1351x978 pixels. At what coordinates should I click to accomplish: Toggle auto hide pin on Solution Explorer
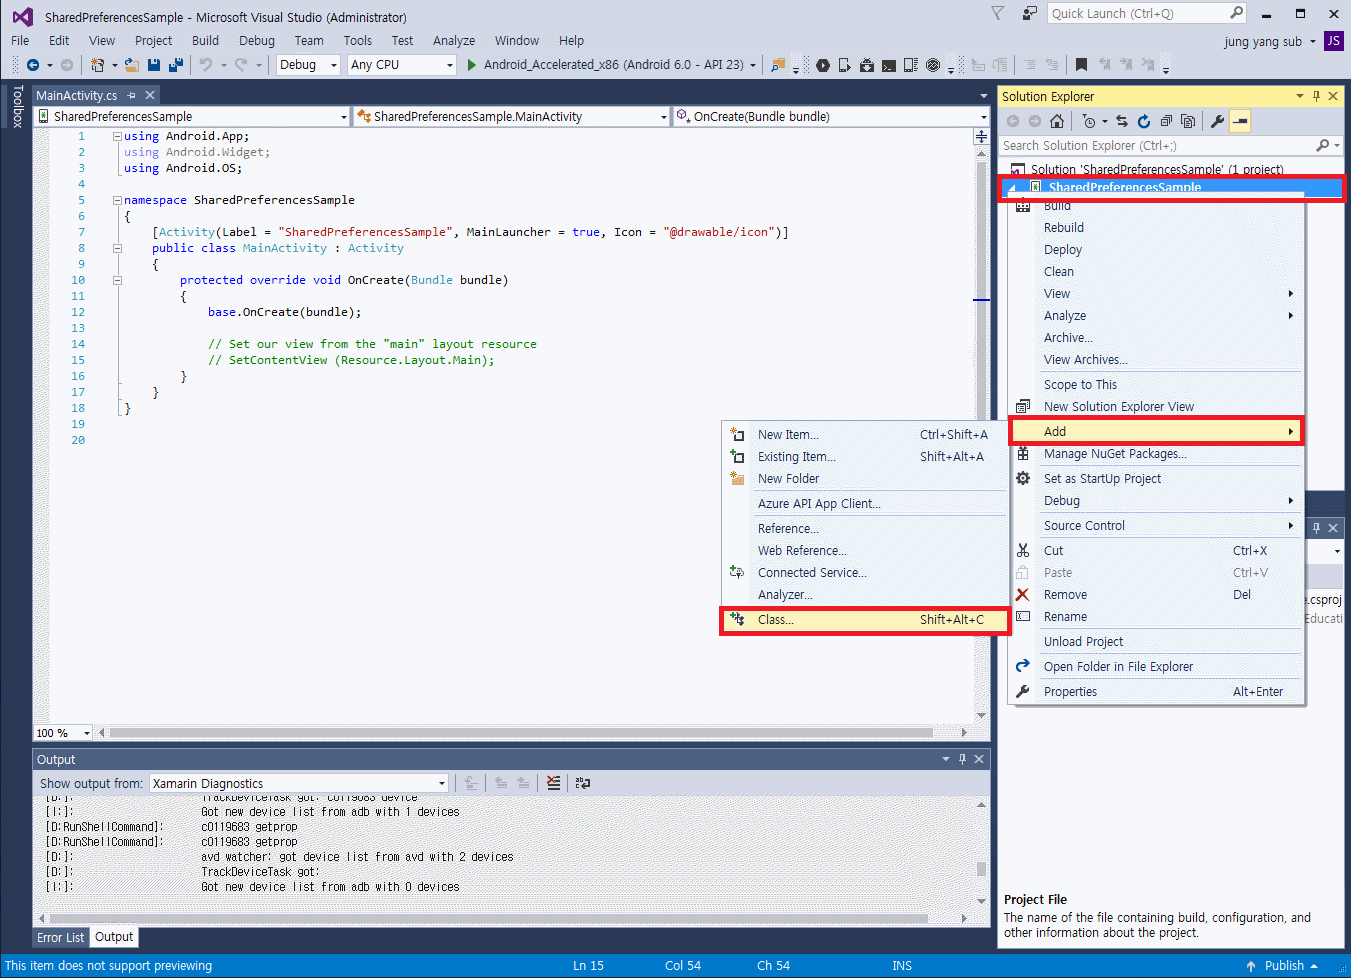tap(1316, 96)
